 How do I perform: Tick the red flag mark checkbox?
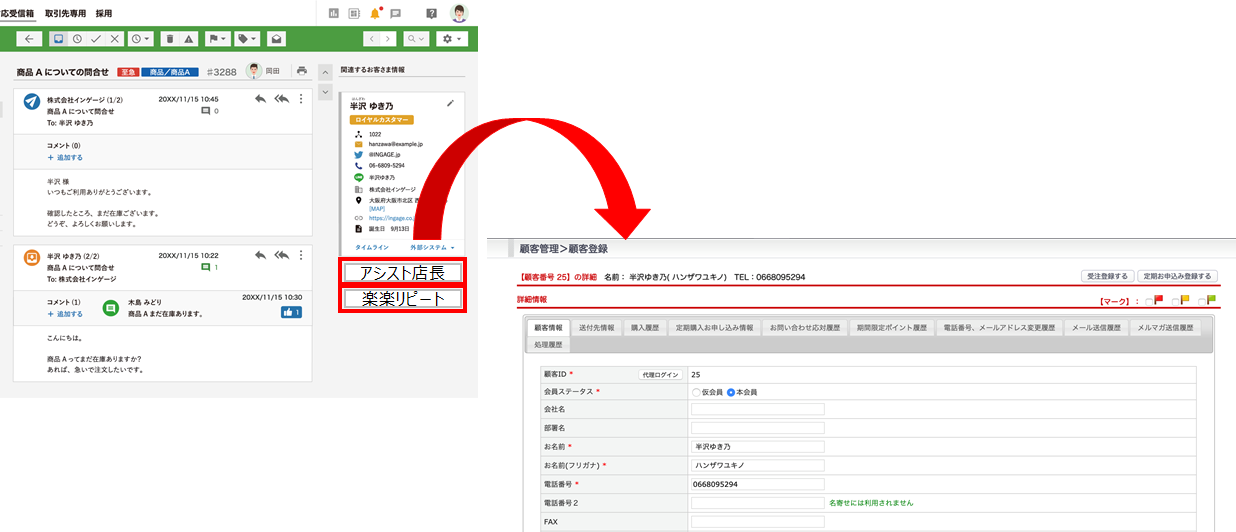point(1149,300)
